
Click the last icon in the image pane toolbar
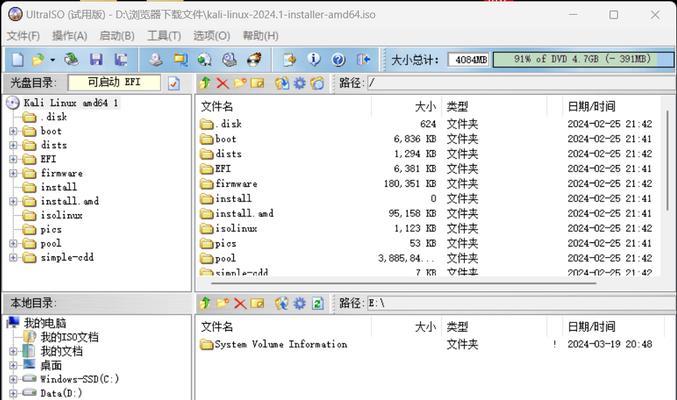[x=317, y=83]
